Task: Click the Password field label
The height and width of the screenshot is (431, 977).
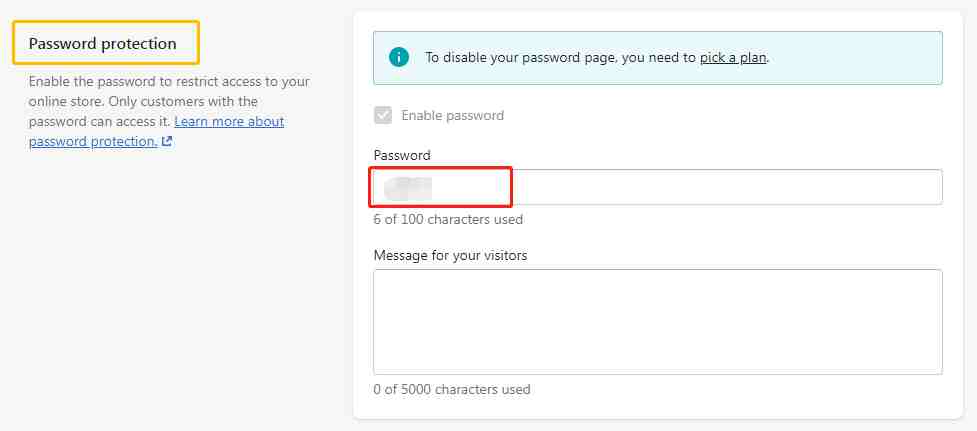Action: (x=402, y=155)
